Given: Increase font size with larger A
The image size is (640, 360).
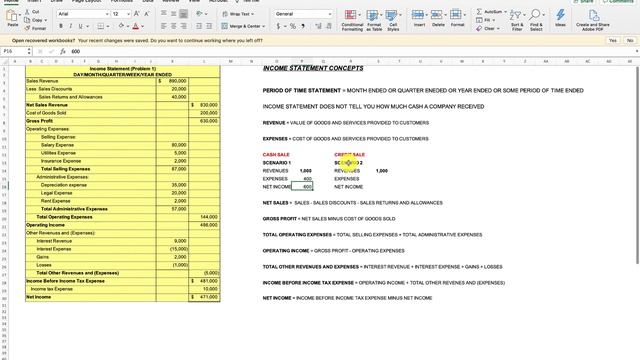Looking at the screenshot, I should tap(137, 14).
